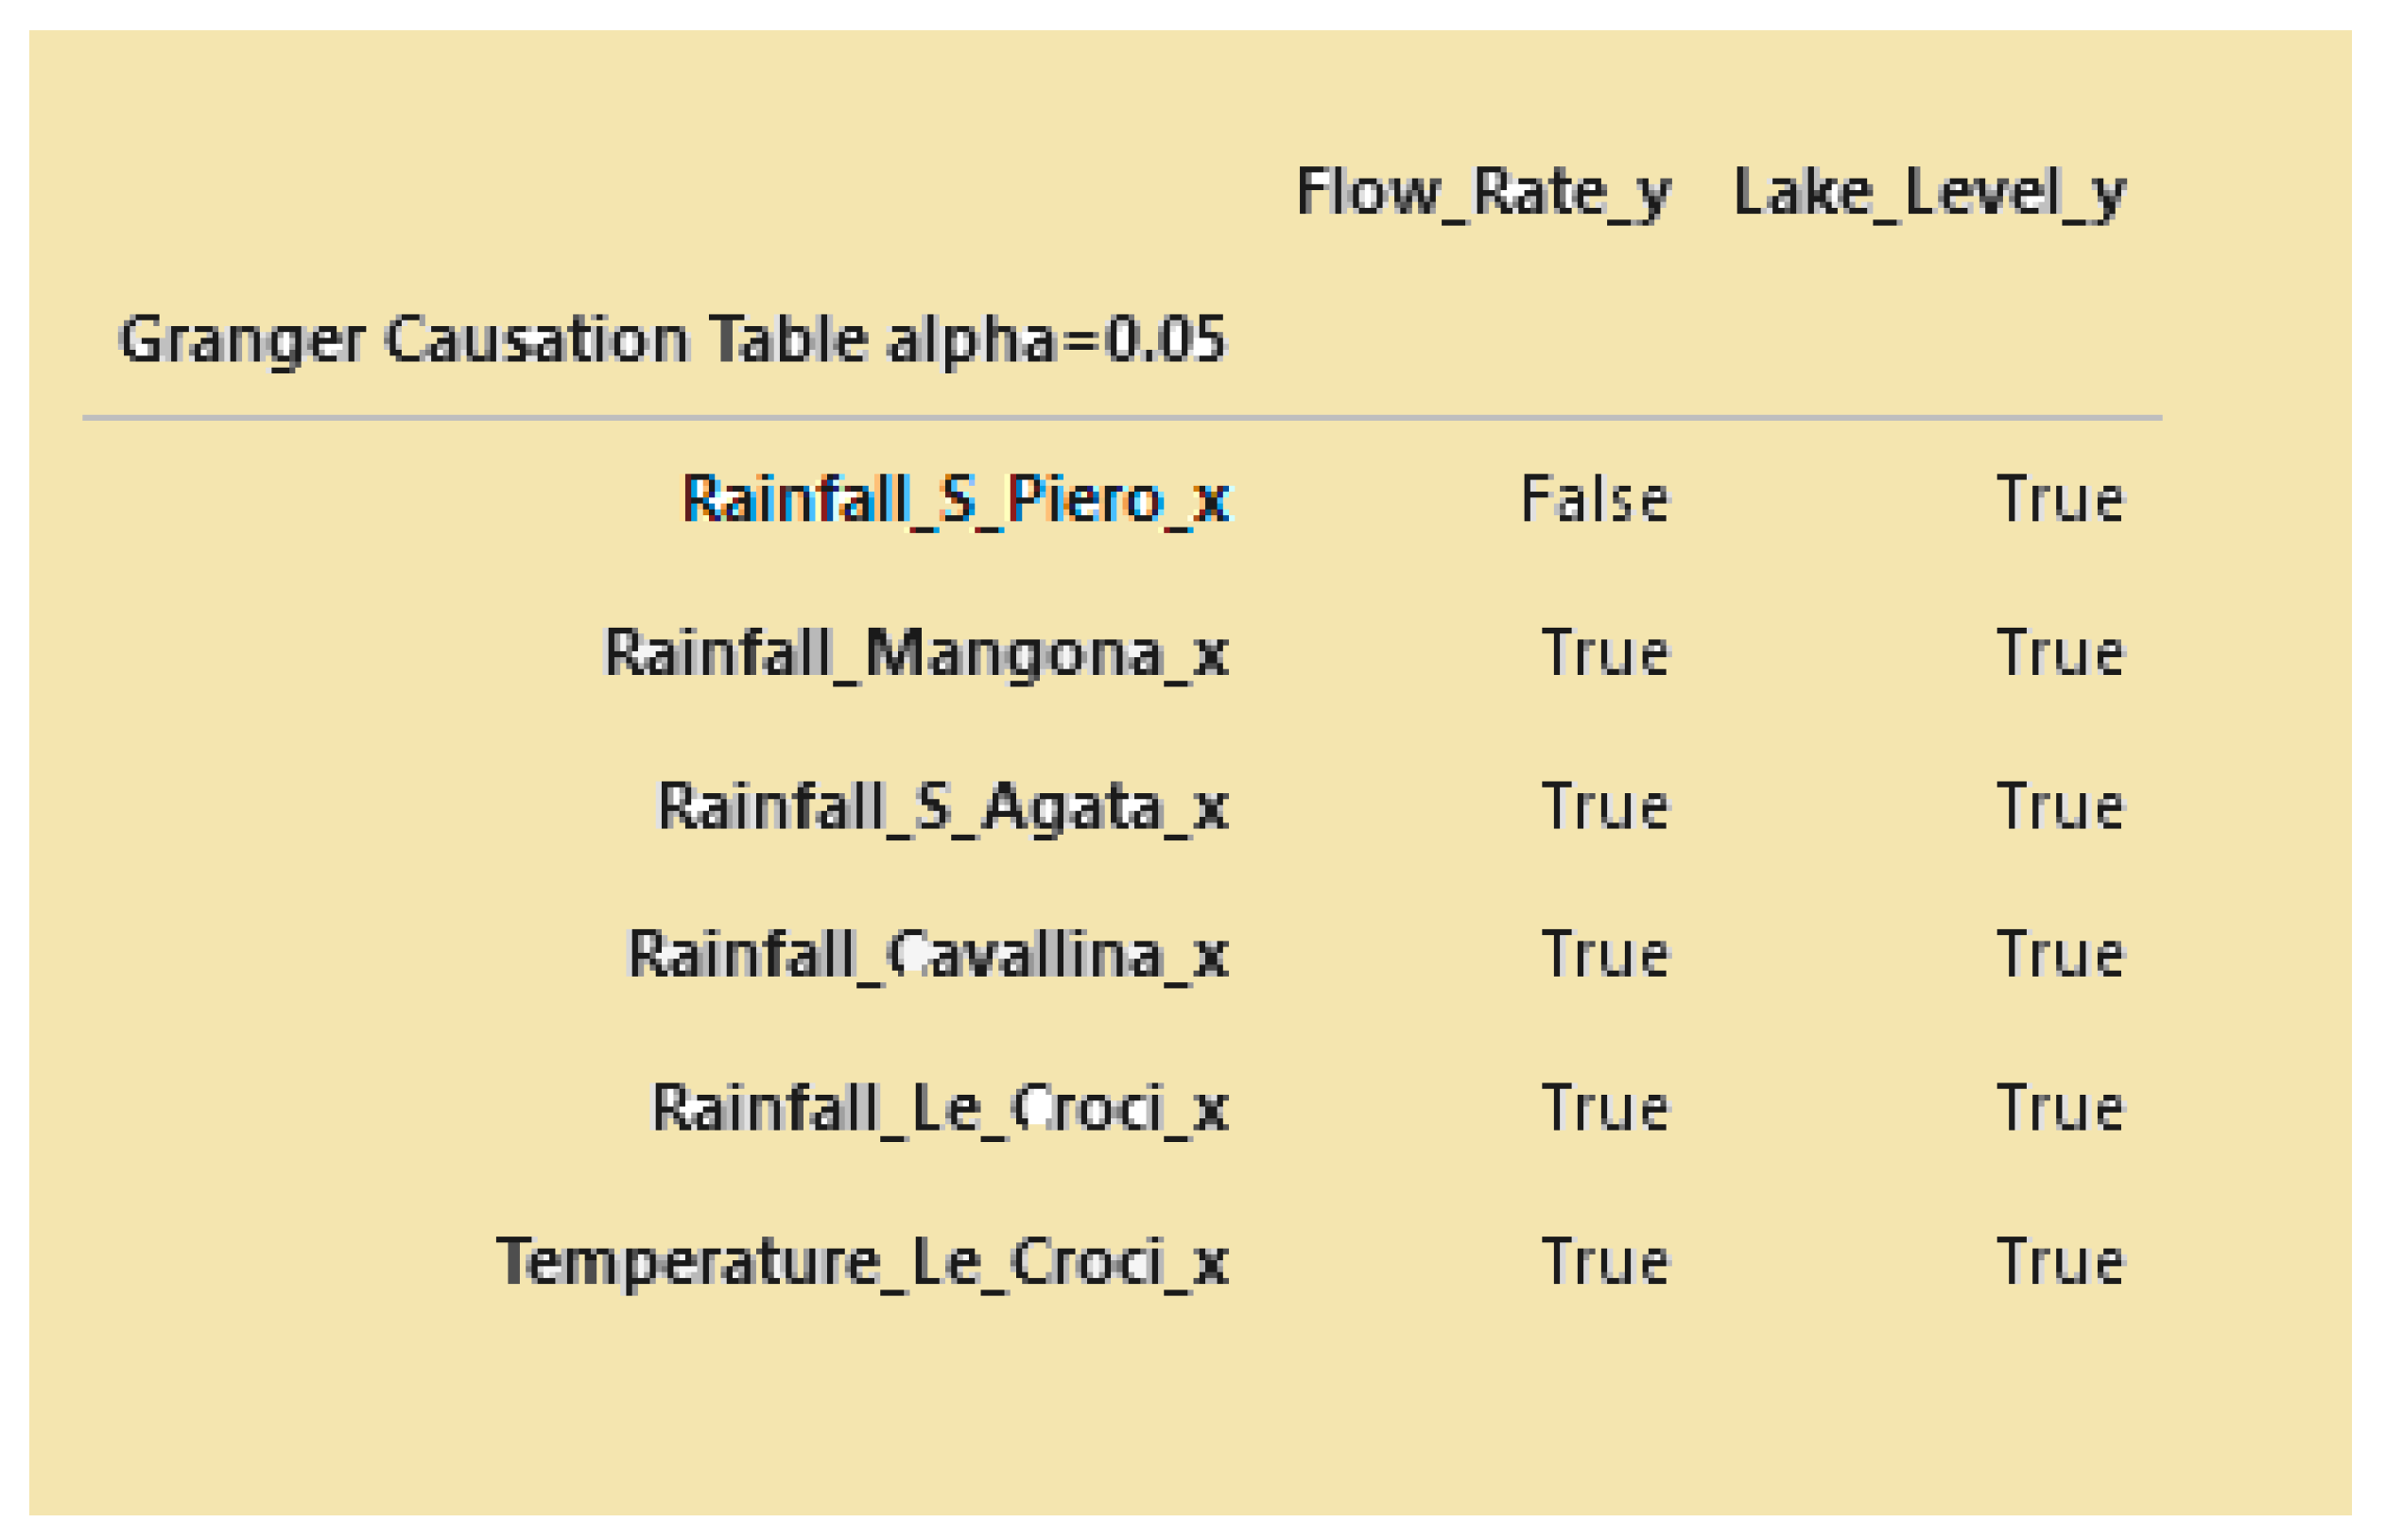Click Flow_Rate_y True value for Rainfall_S_Agata_x
2385x1540 pixels.
click(1606, 807)
